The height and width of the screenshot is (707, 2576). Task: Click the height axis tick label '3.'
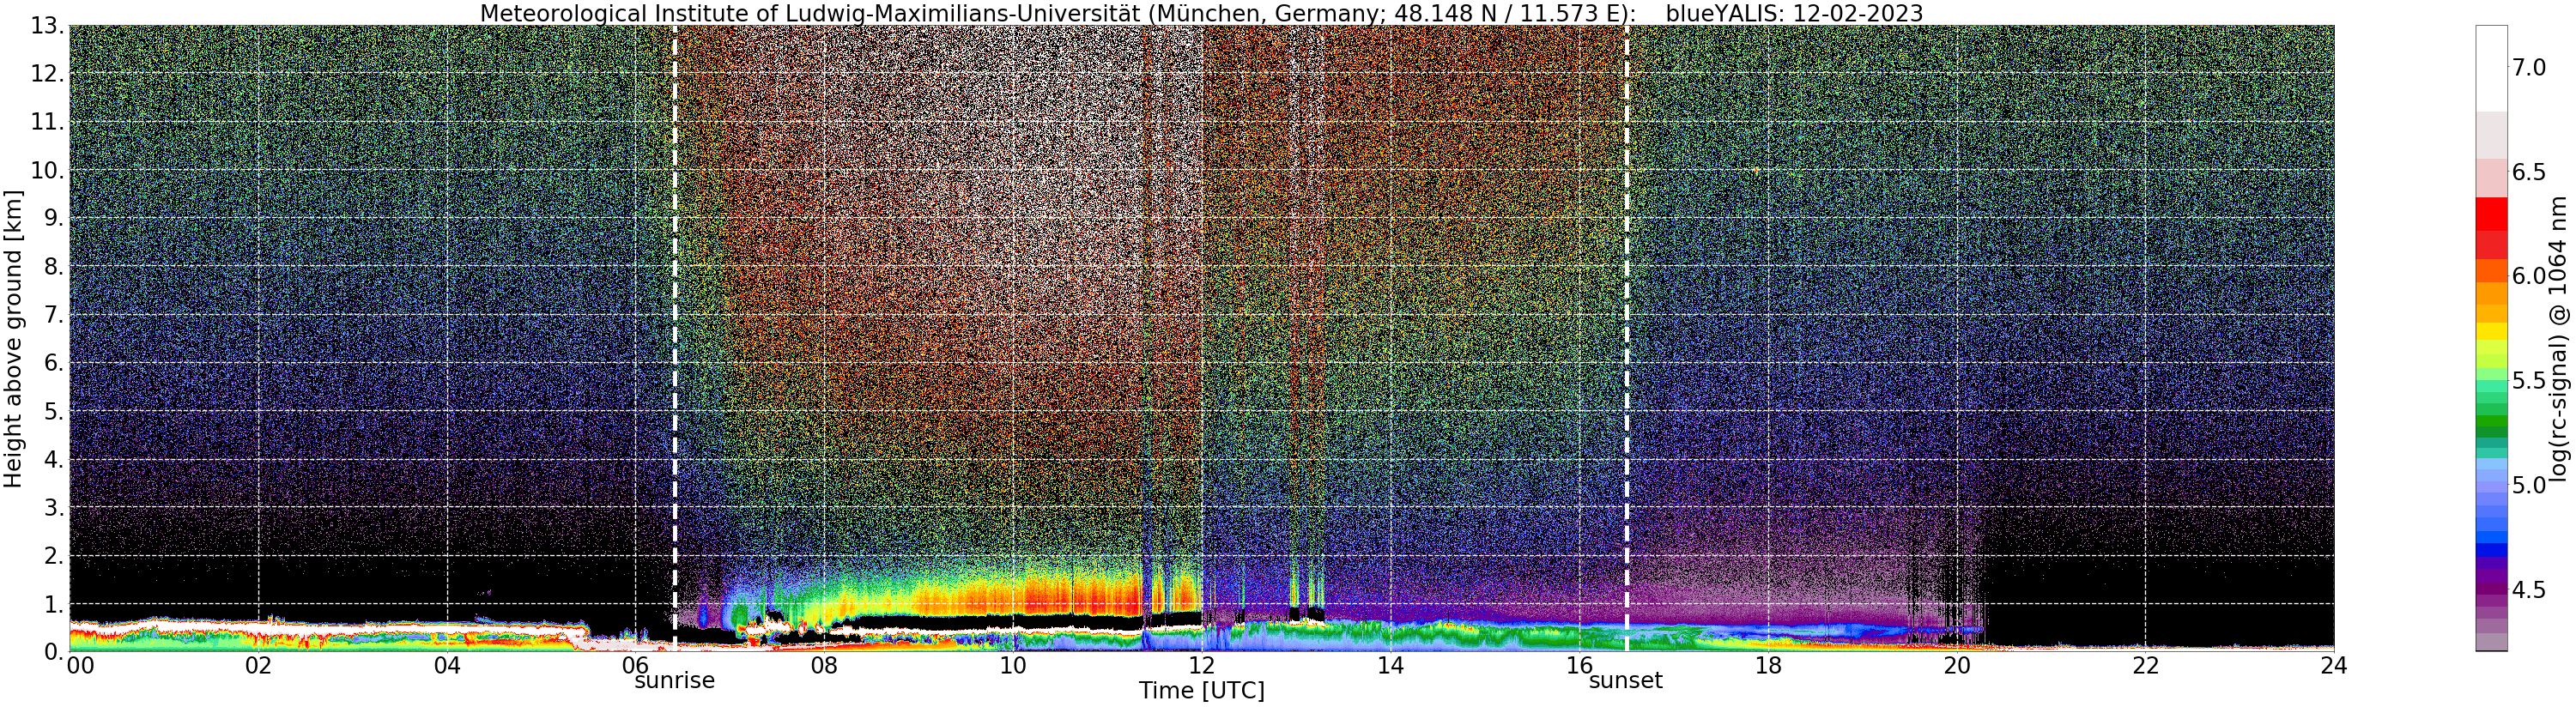click(52, 508)
